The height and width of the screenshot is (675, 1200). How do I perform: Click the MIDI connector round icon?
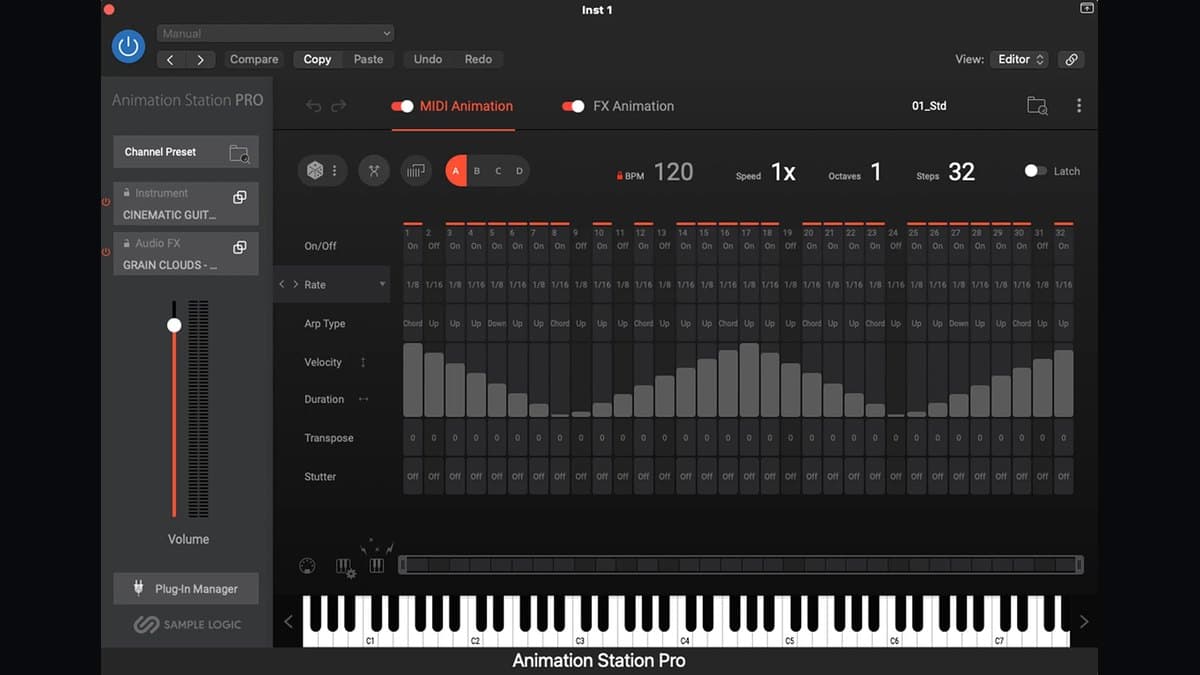pos(307,566)
